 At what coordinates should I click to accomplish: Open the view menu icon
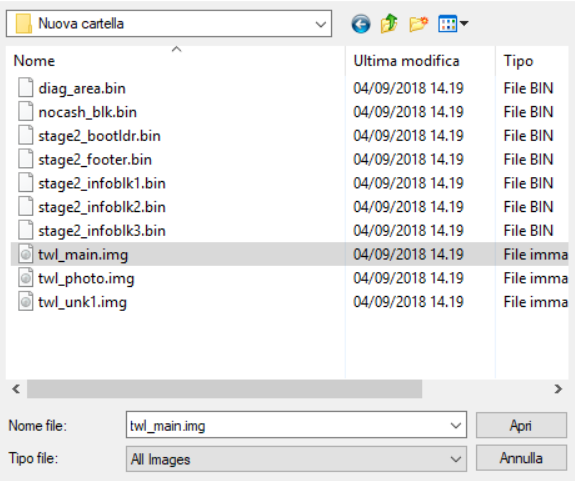tap(453, 24)
